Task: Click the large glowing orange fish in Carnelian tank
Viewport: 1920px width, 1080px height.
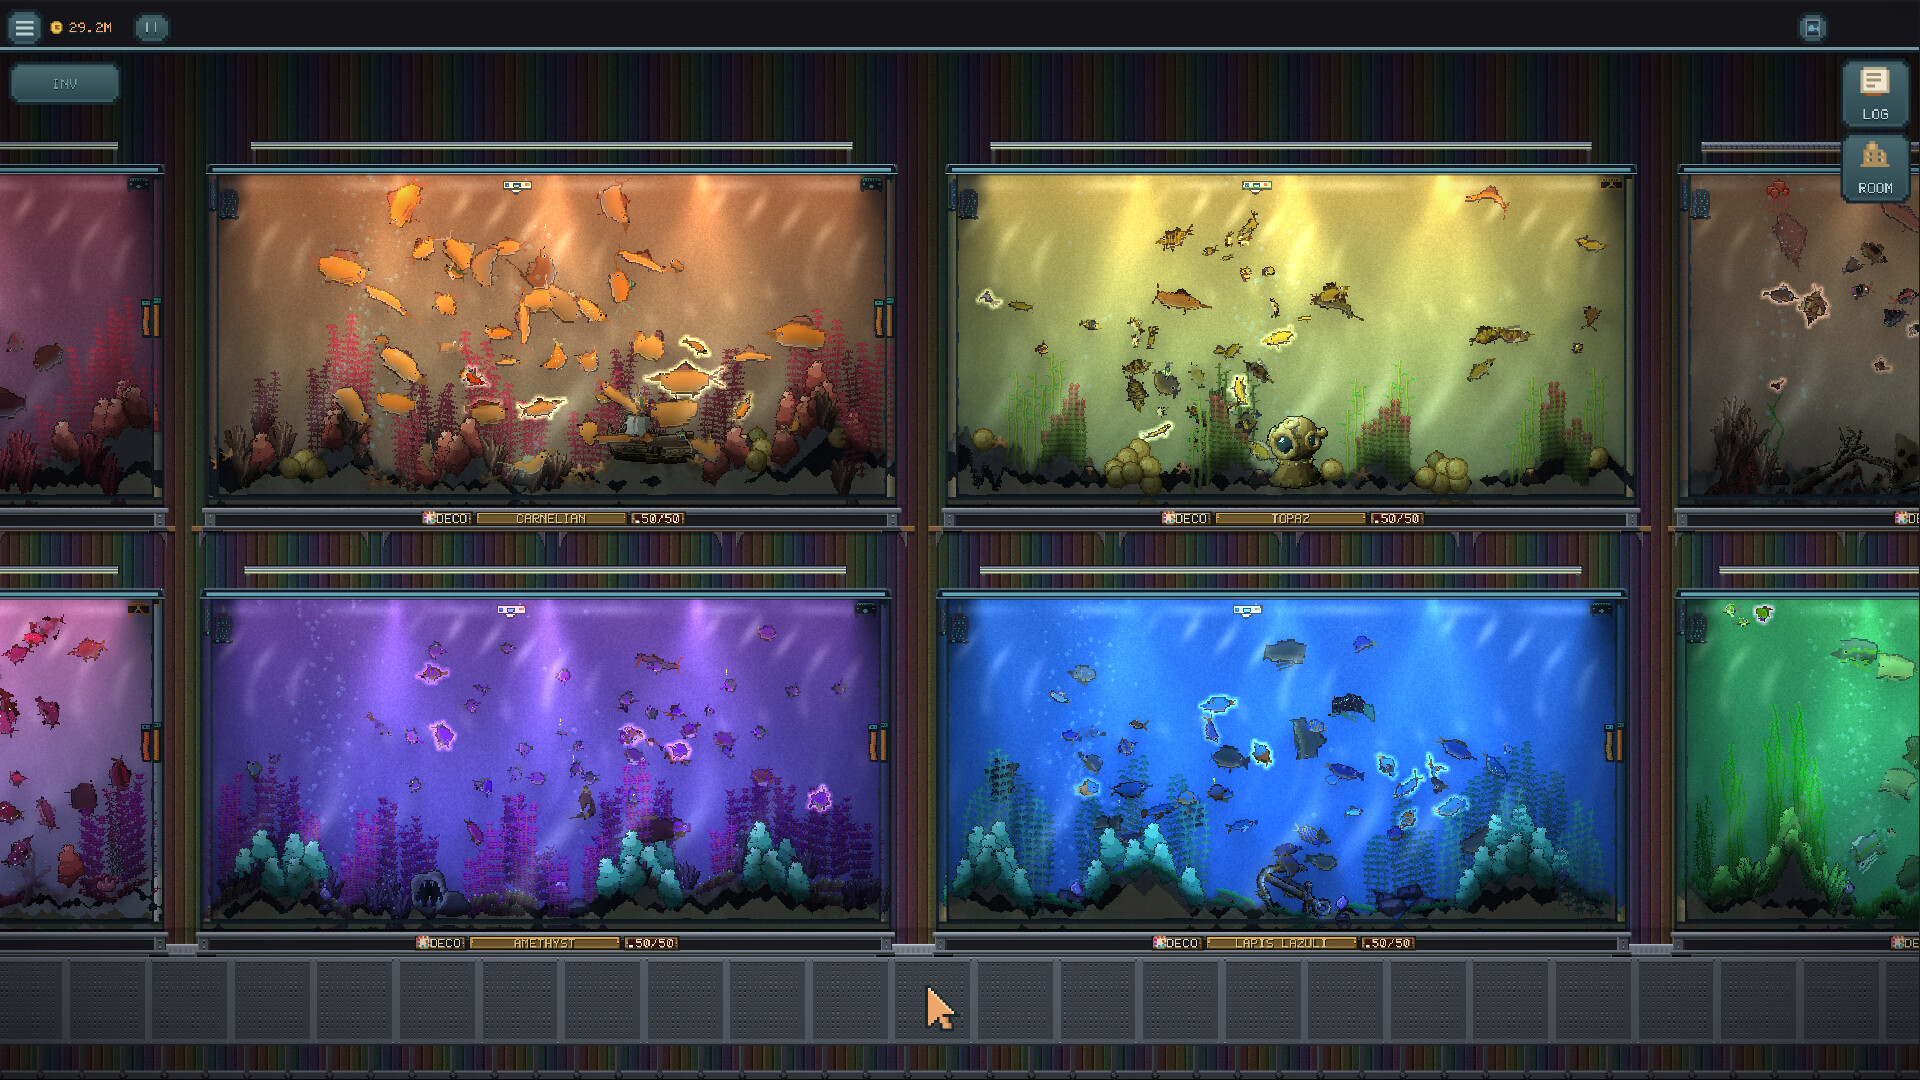Action: pyautogui.click(x=682, y=380)
